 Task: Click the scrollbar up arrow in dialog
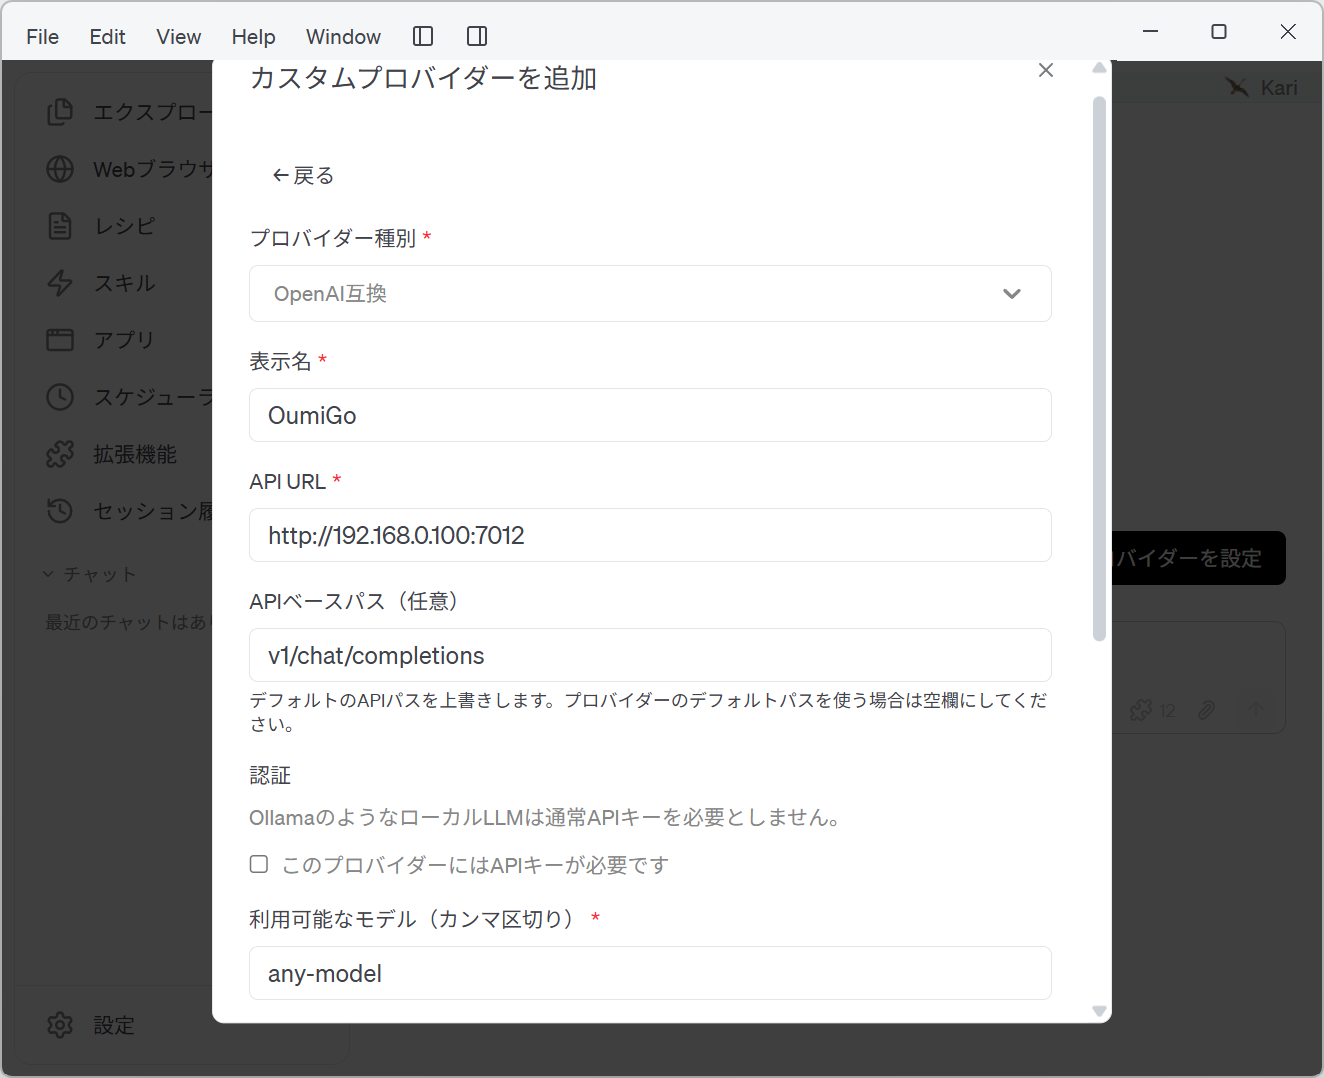pyautogui.click(x=1099, y=68)
